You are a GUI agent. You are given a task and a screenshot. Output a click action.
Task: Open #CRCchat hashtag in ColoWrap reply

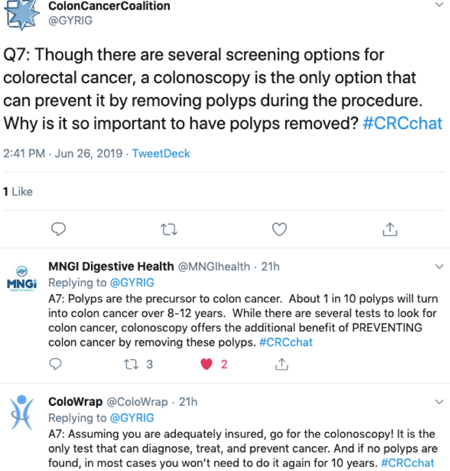pyautogui.click(x=408, y=463)
